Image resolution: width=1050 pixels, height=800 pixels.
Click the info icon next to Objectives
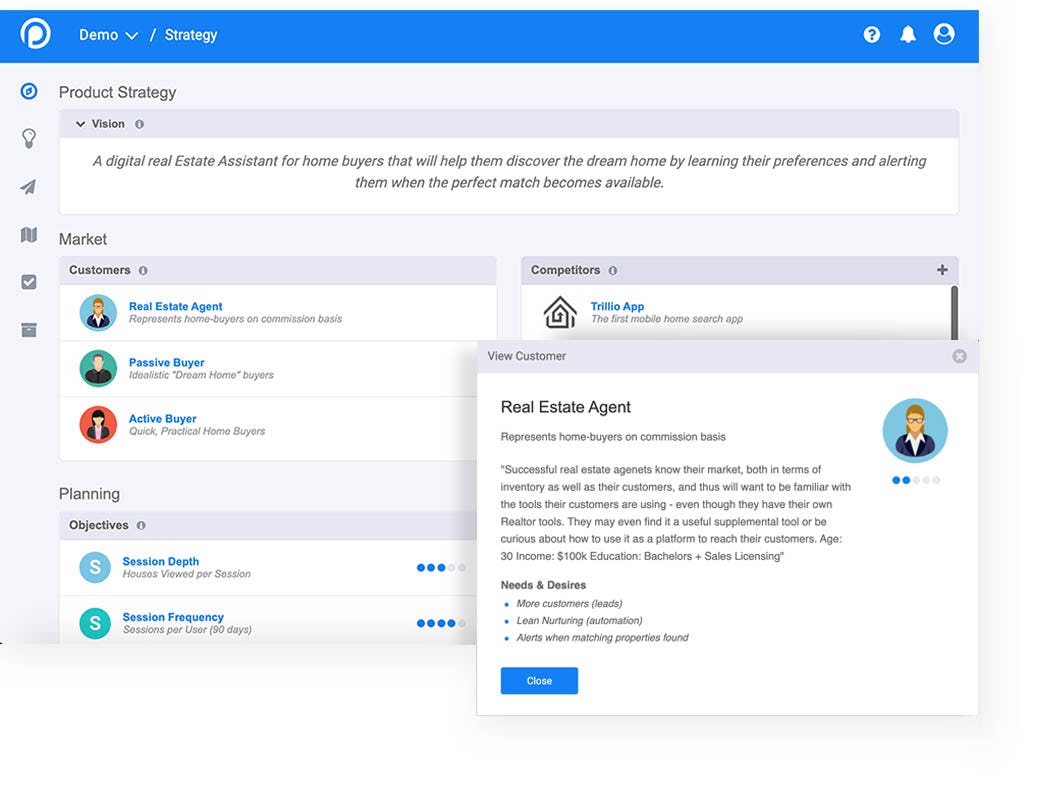[139, 525]
